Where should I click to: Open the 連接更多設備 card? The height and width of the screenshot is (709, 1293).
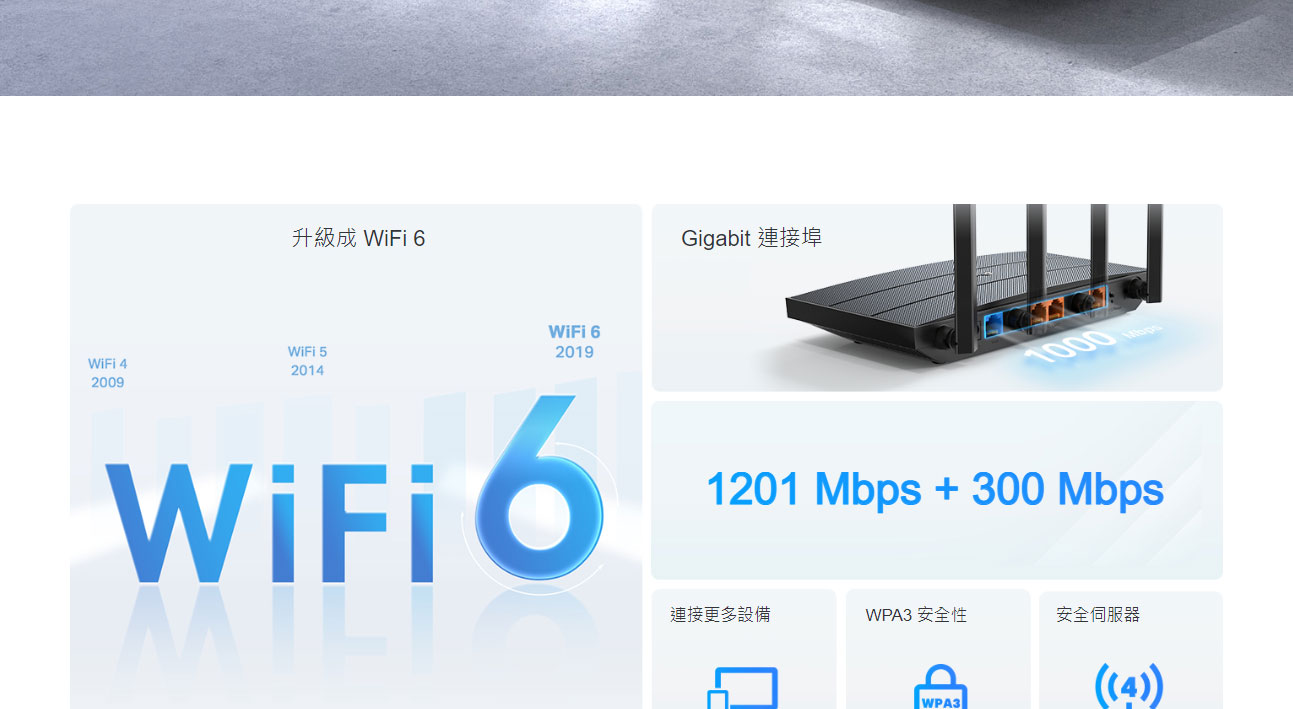click(x=743, y=649)
